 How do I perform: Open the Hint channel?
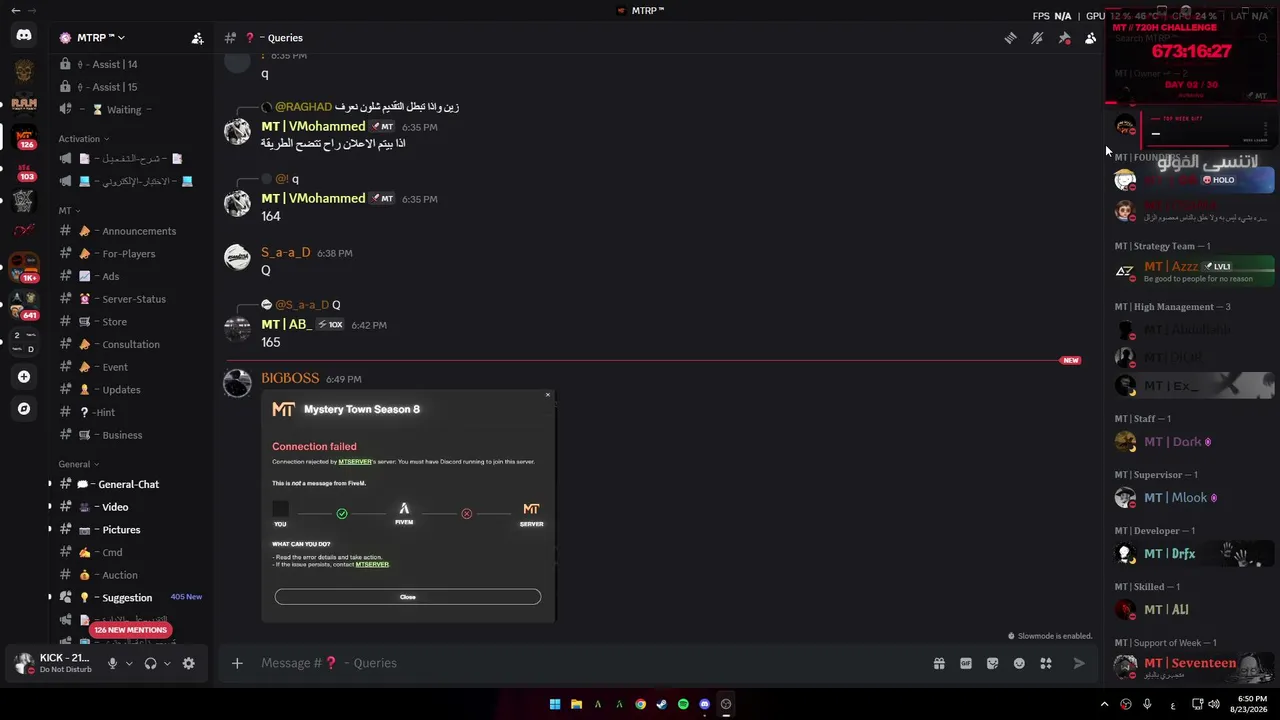[x=130, y=412]
